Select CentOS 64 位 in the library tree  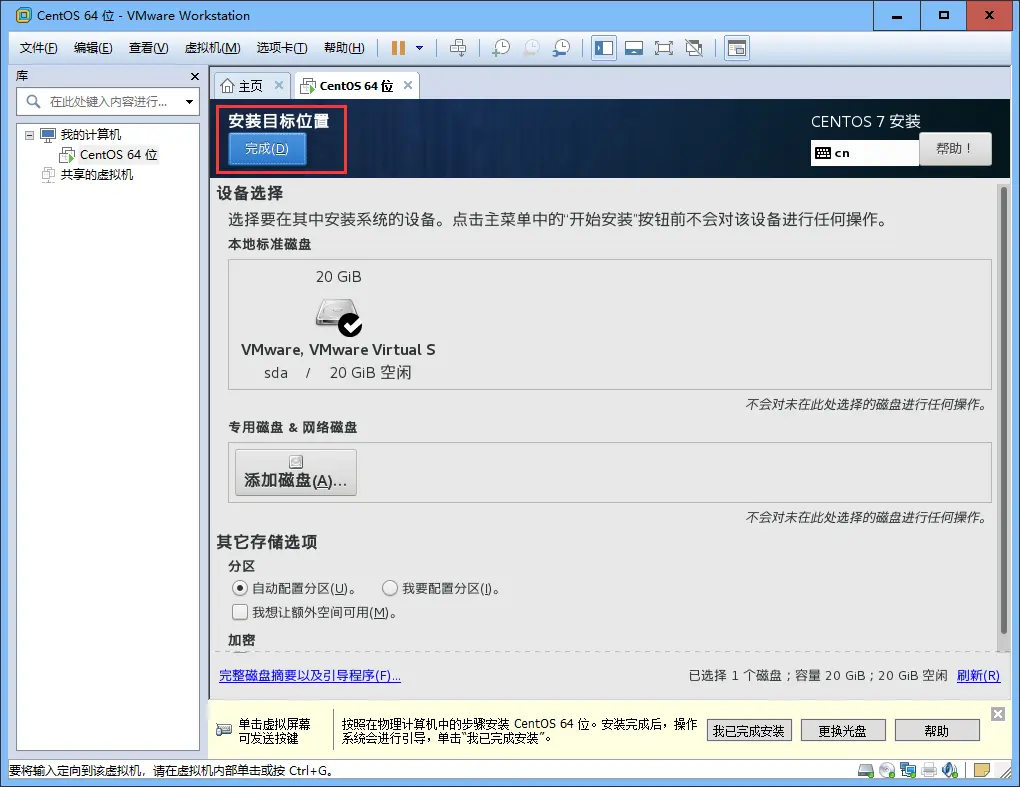click(x=118, y=155)
